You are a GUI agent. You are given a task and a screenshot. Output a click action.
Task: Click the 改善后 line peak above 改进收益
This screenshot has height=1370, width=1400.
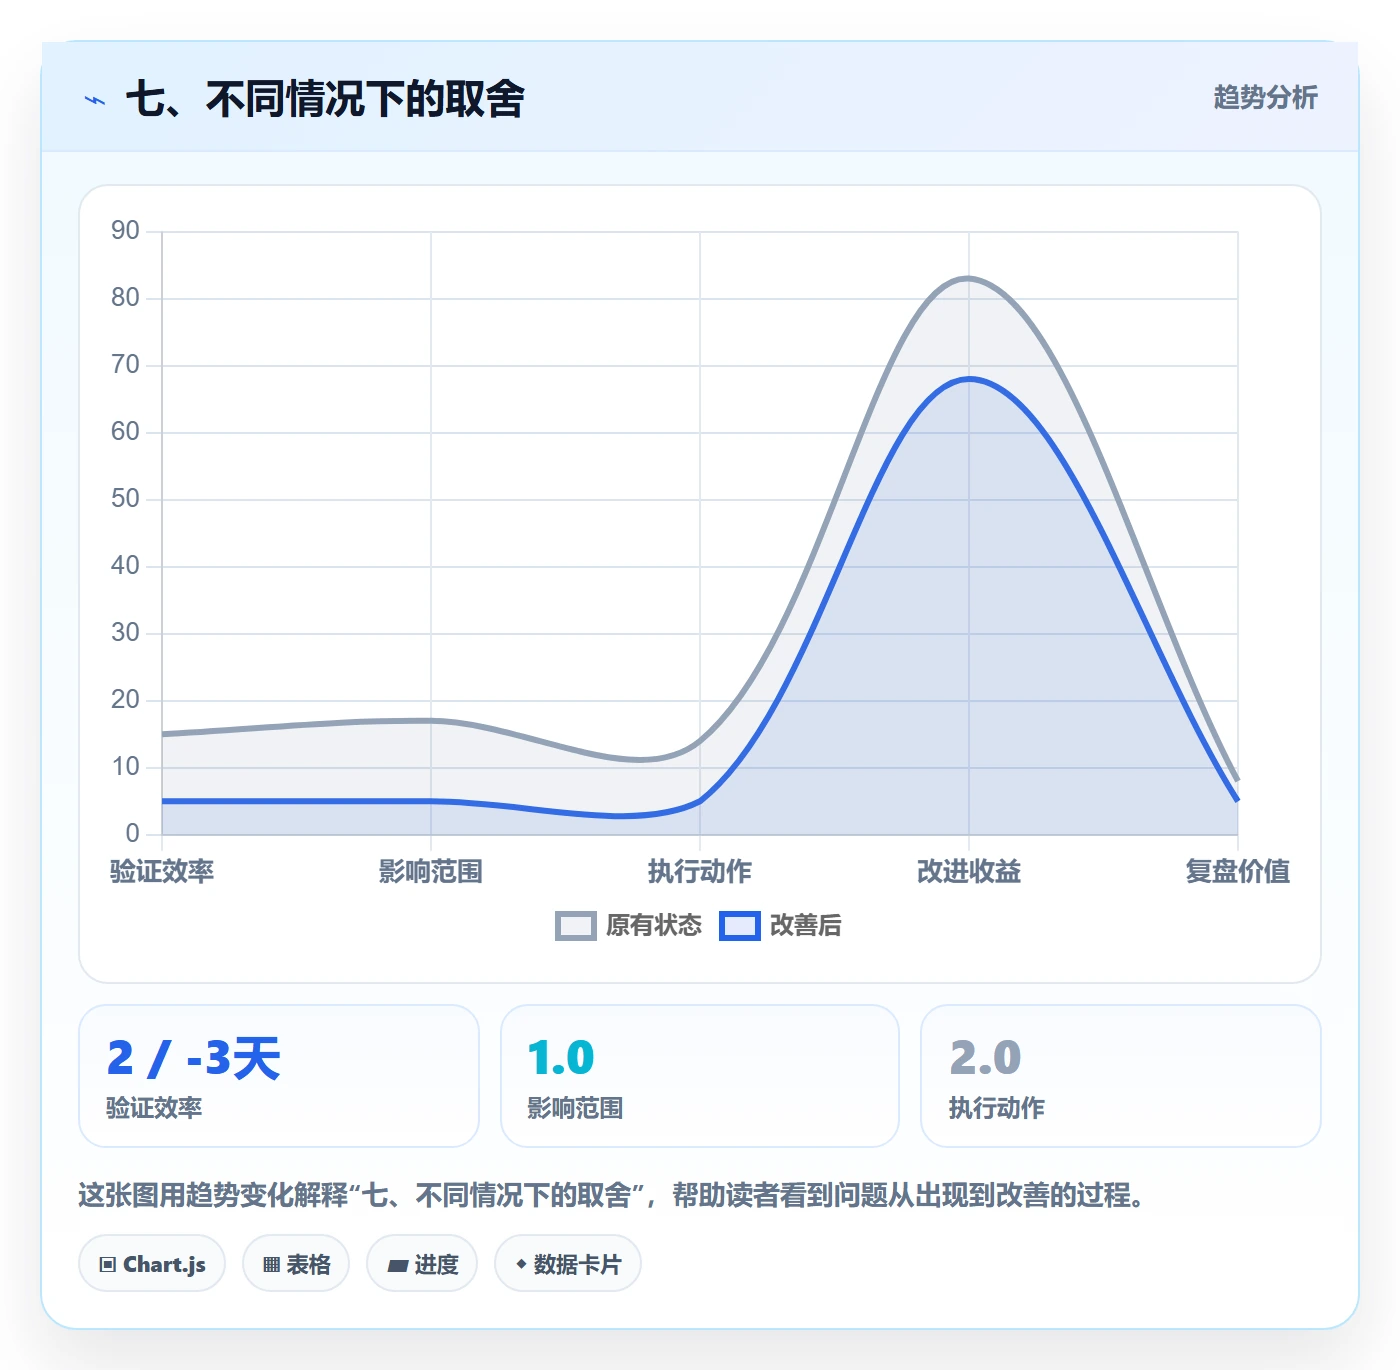click(x=969, y=379)
